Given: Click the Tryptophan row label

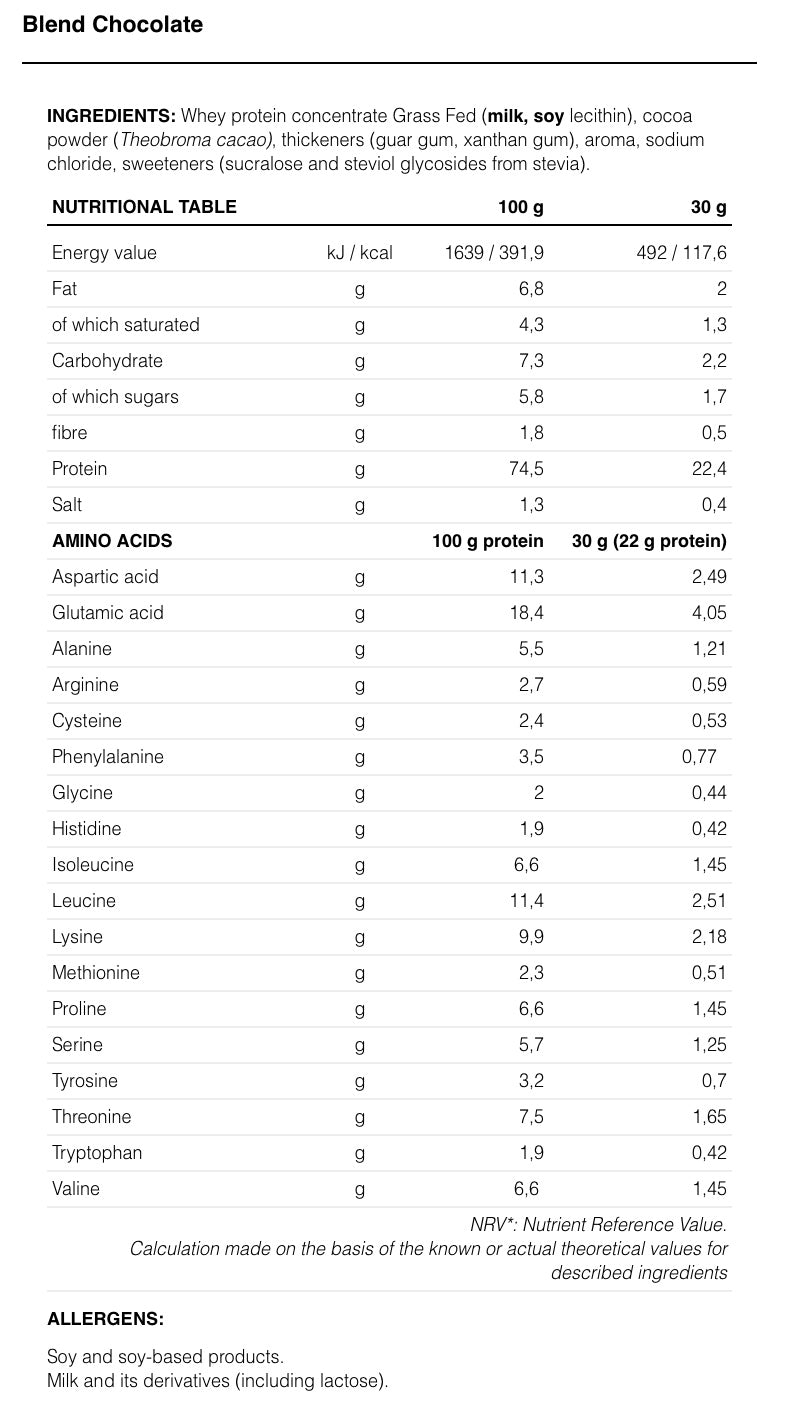Looking at the screenshot, I should 97,1153.
